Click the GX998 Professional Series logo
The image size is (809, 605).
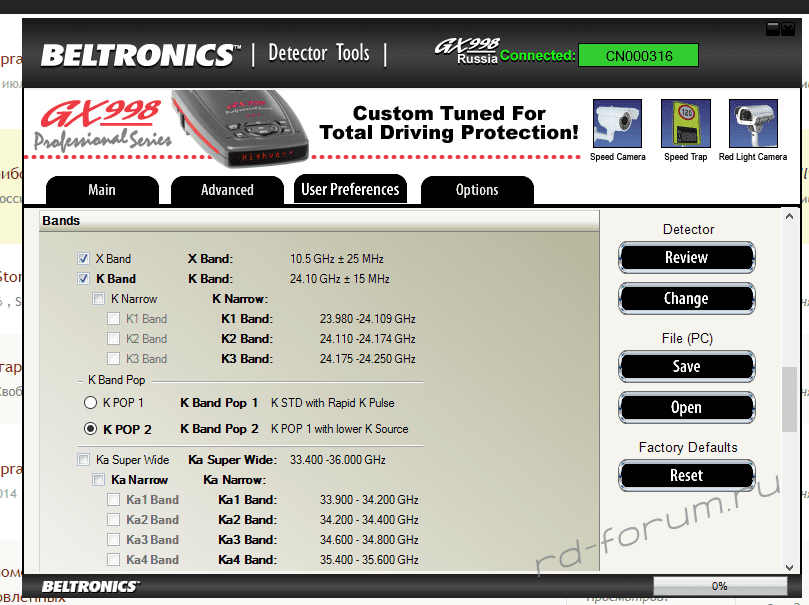tap(102, 125)
